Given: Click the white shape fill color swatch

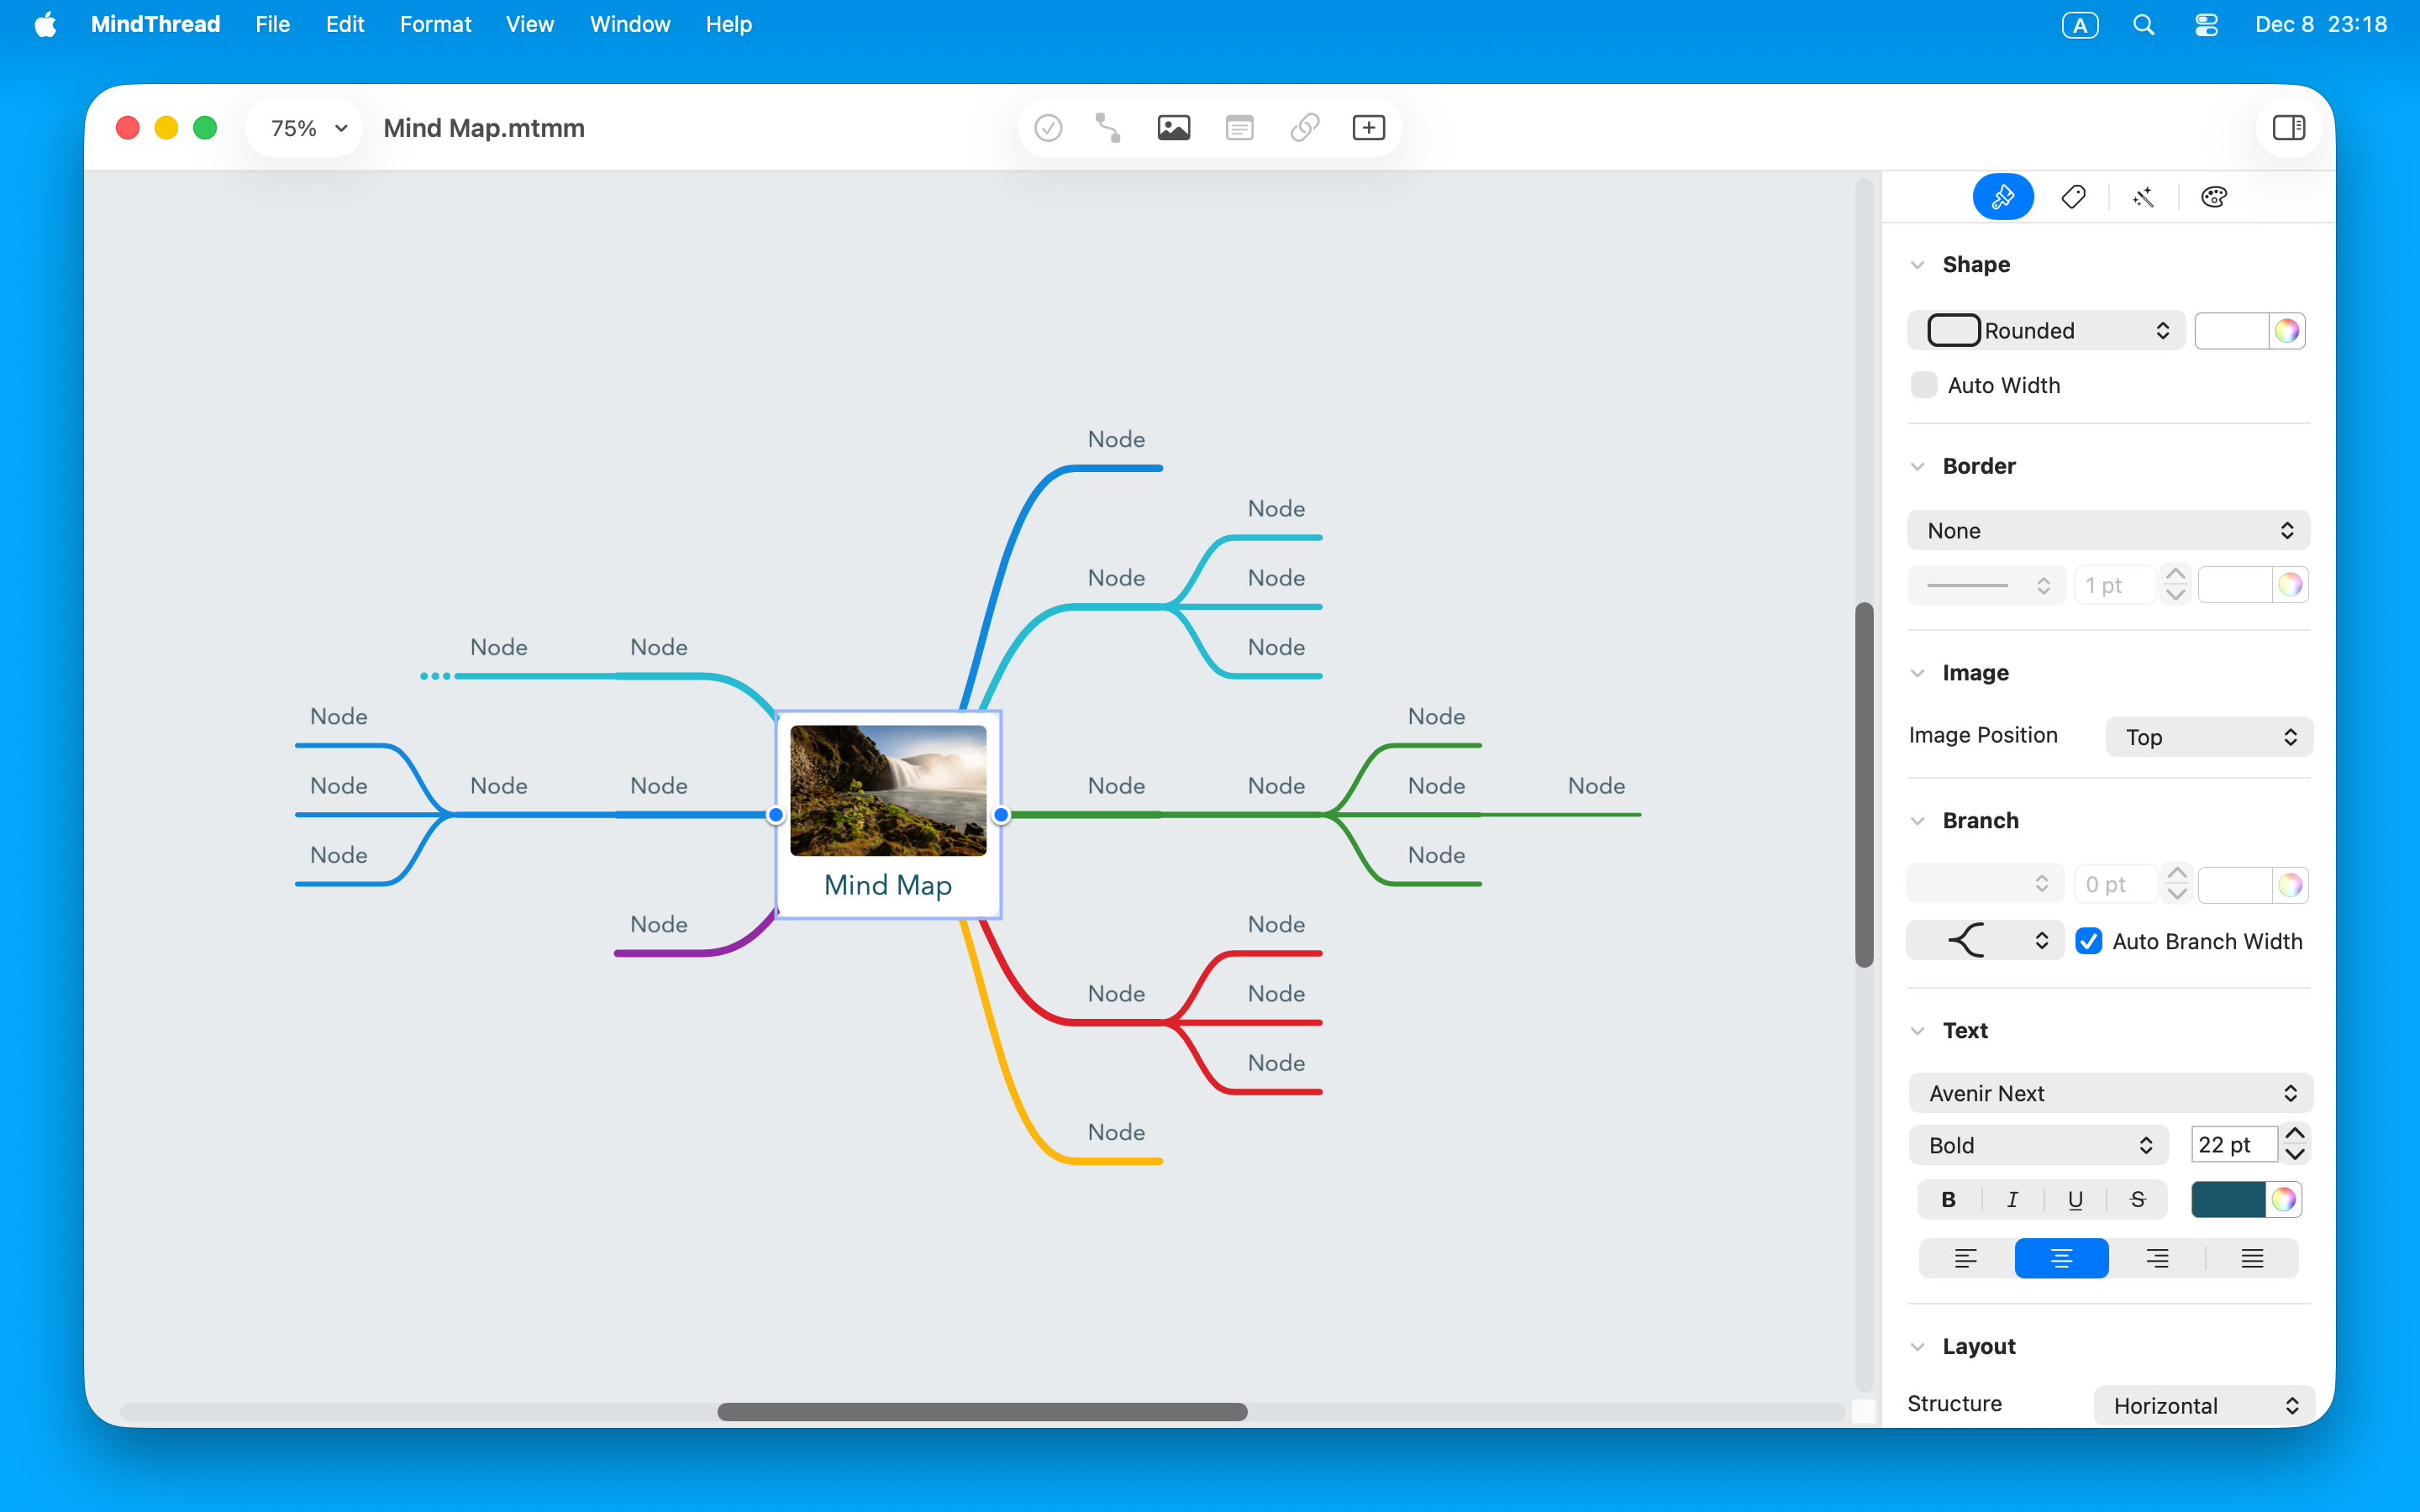Looking at the screenshot, I should coord(2231,331).
